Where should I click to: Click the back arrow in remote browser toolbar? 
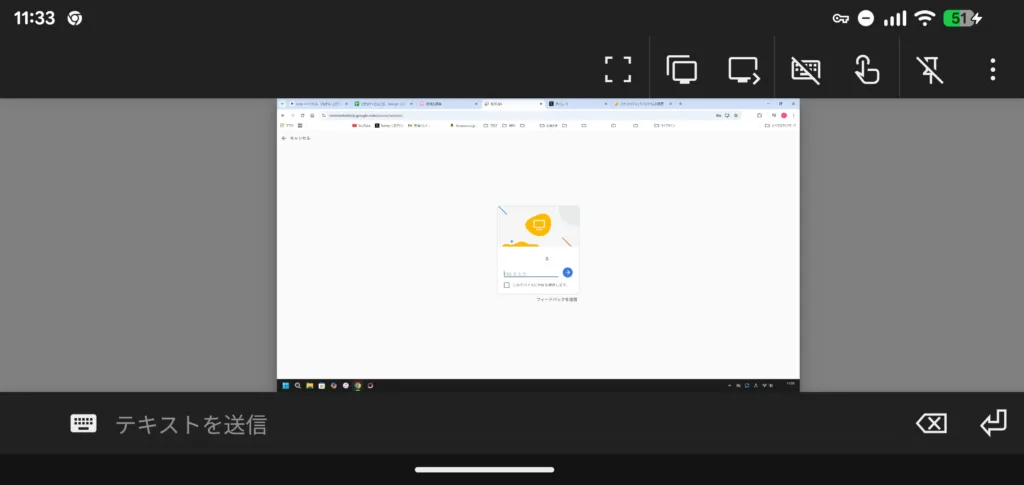(x=283, y=116)
